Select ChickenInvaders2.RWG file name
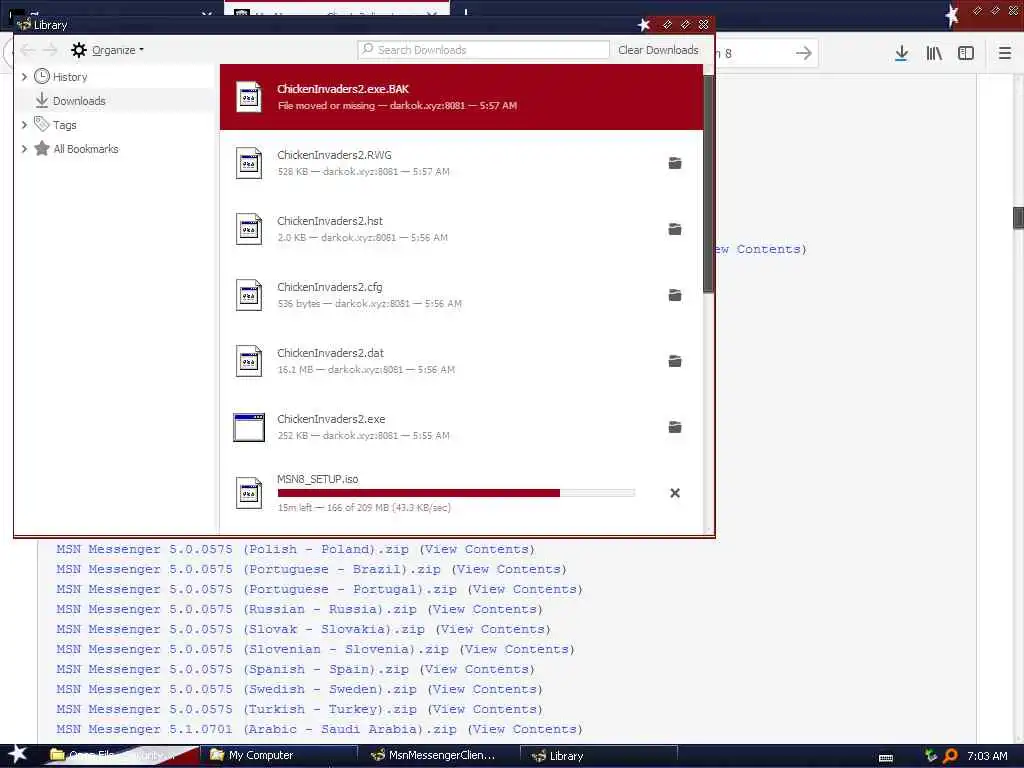1024x768 pixels. pos(334,155)
